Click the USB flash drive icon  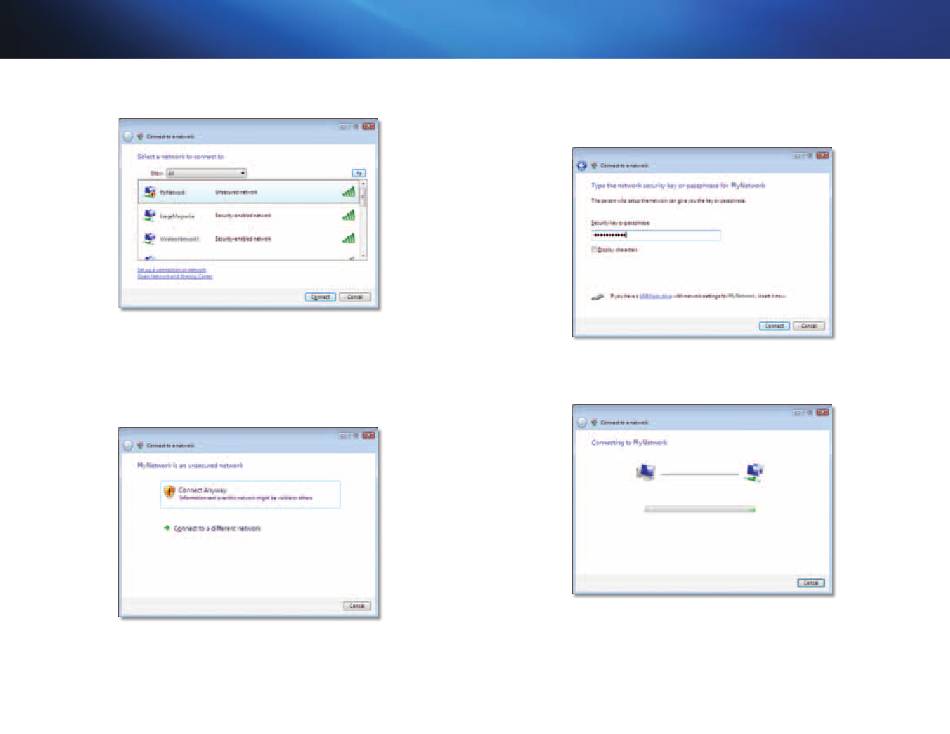point(597,296)
